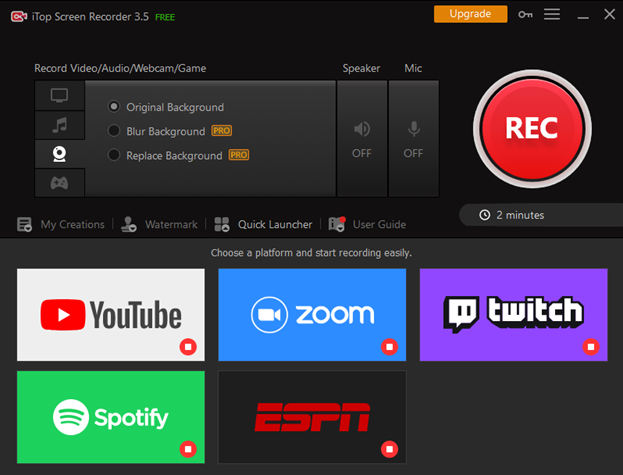This screenshot has height=475, width=623.
Task: Click the iTop Screen Recorder logo icon
Action: [19, 17]
